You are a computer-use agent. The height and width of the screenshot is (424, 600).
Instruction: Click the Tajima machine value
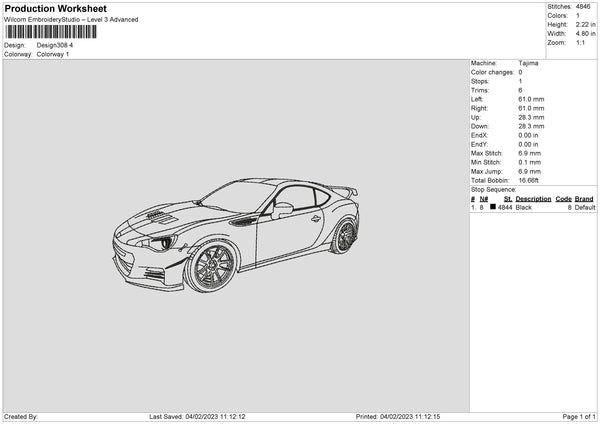click(x=528, y=63)
